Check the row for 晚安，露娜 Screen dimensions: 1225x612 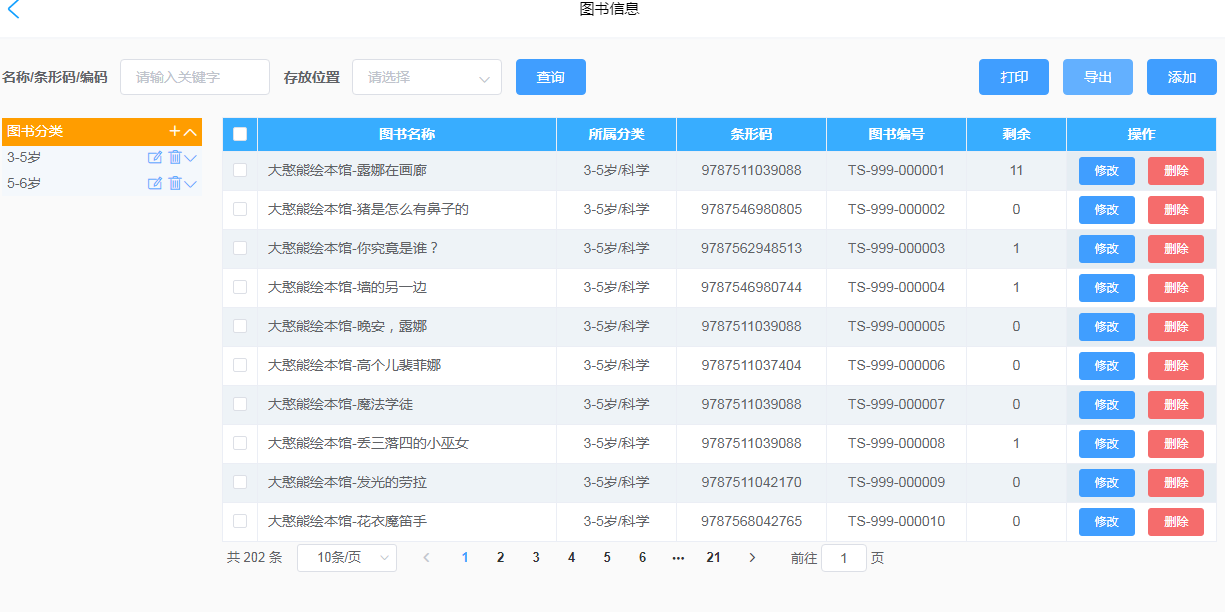pos(240,326)
